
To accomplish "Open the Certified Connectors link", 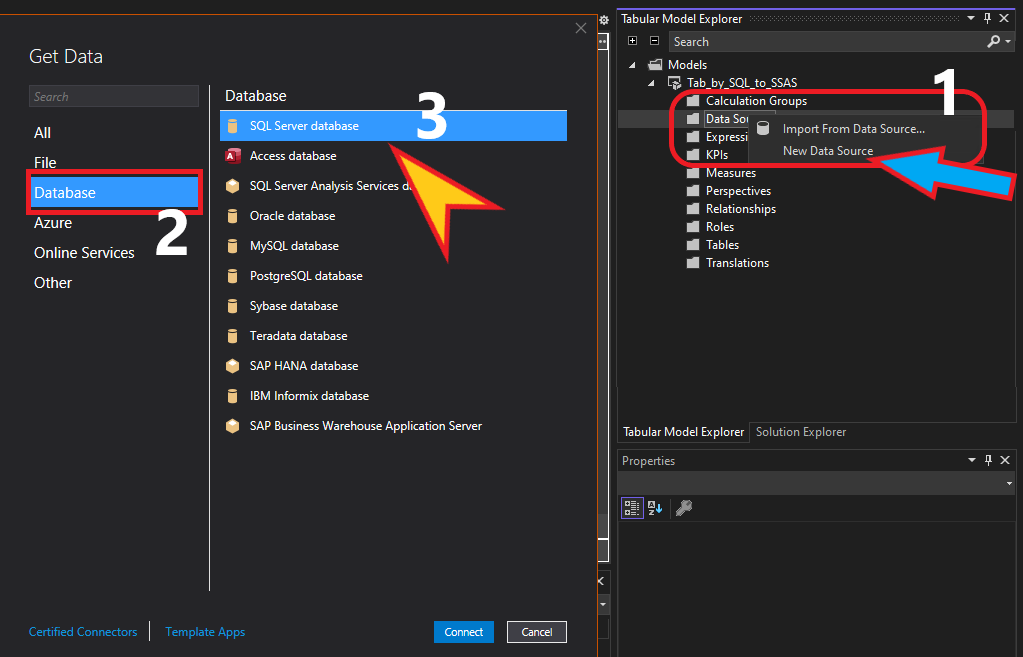I will point(83,632).
